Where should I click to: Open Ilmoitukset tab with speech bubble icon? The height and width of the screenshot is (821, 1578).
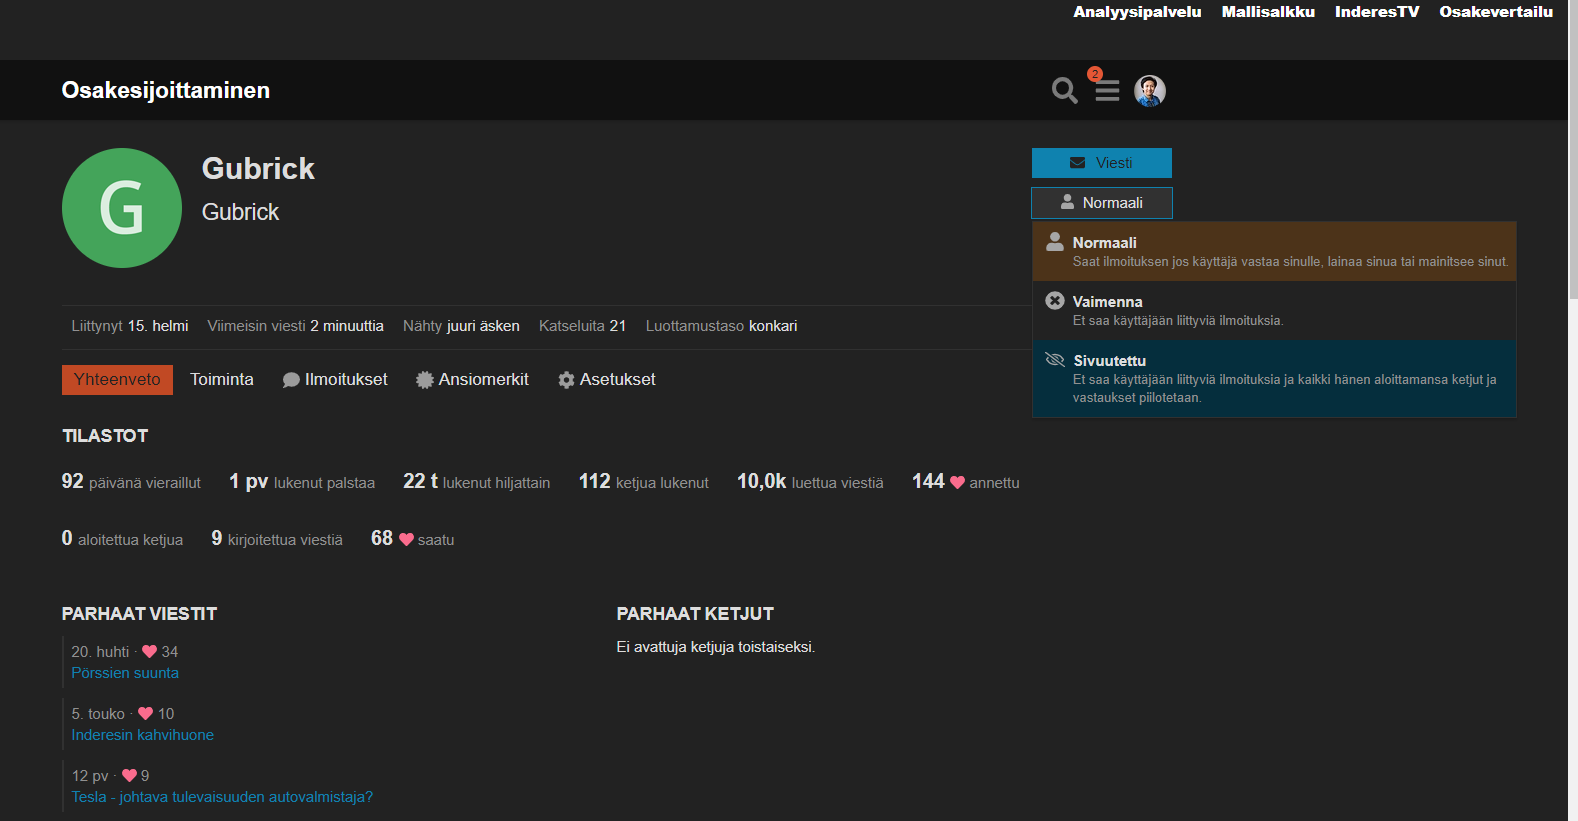point(335,380)
